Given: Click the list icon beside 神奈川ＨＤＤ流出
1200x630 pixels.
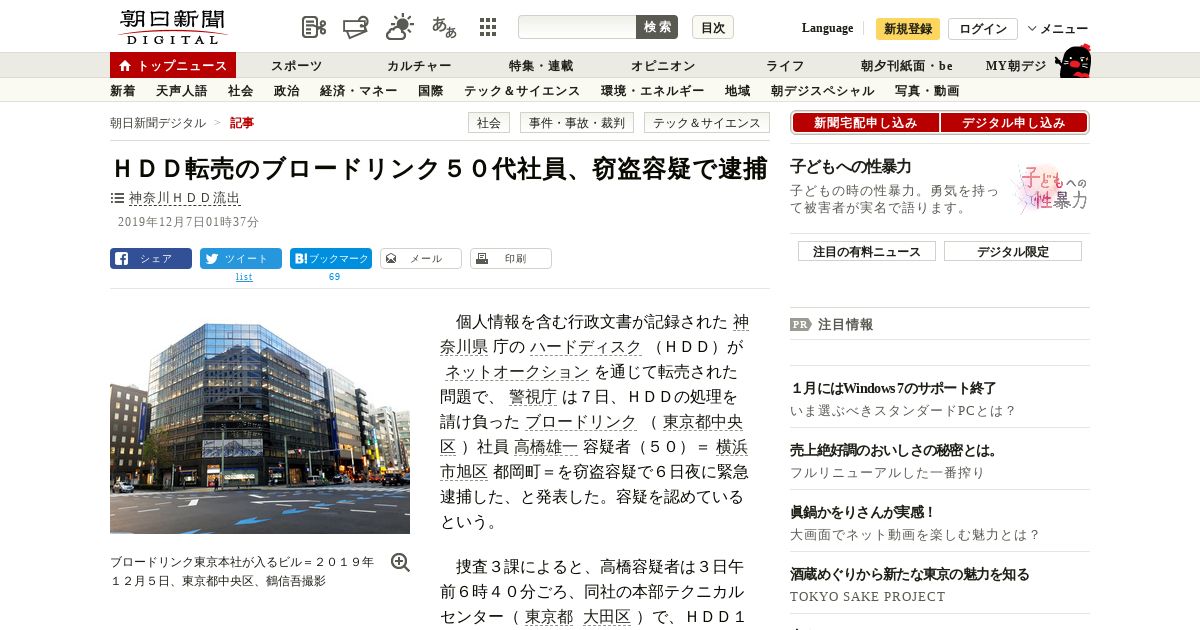Looking at the screenshot, I should [117, 198].
